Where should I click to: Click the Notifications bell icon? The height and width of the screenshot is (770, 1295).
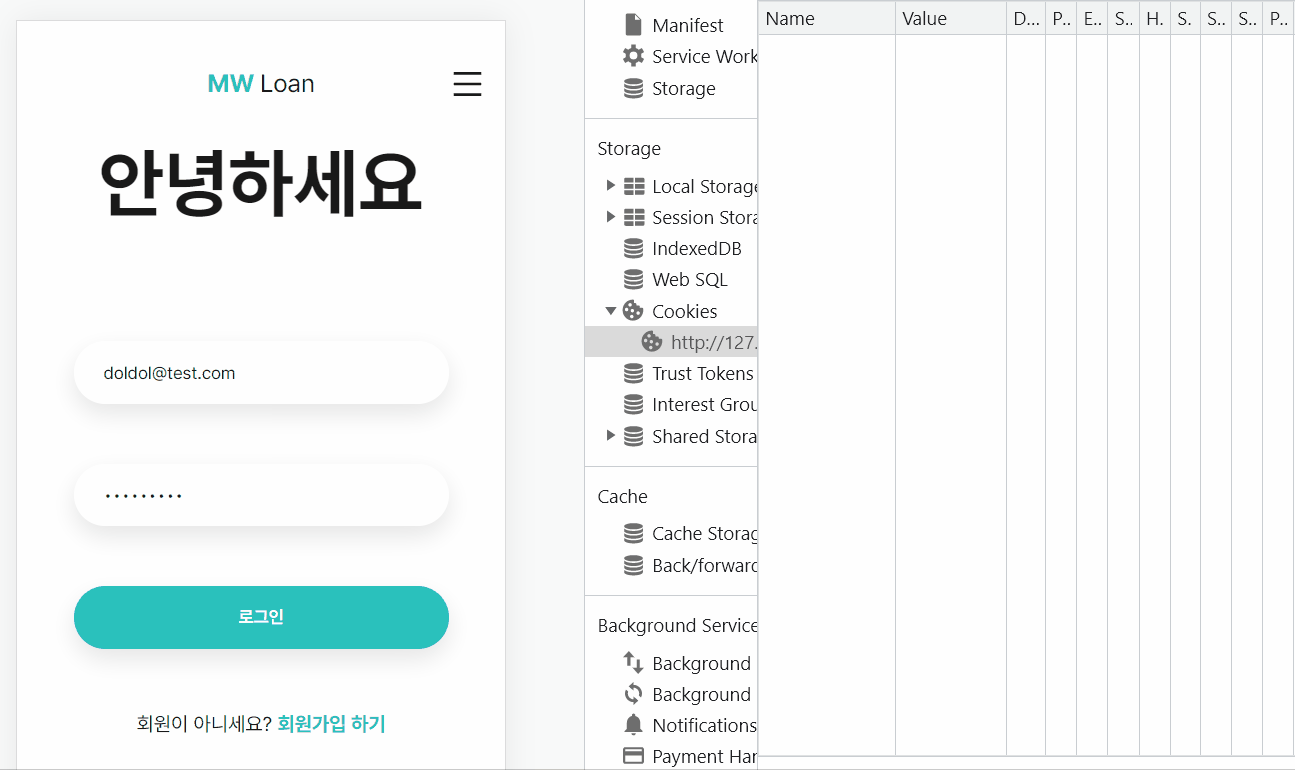point(633,725)
